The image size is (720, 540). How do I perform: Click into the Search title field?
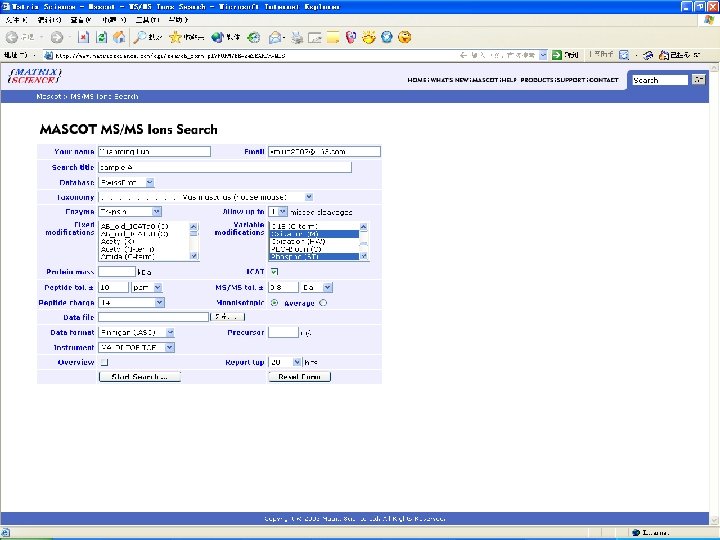coord(225,167)
